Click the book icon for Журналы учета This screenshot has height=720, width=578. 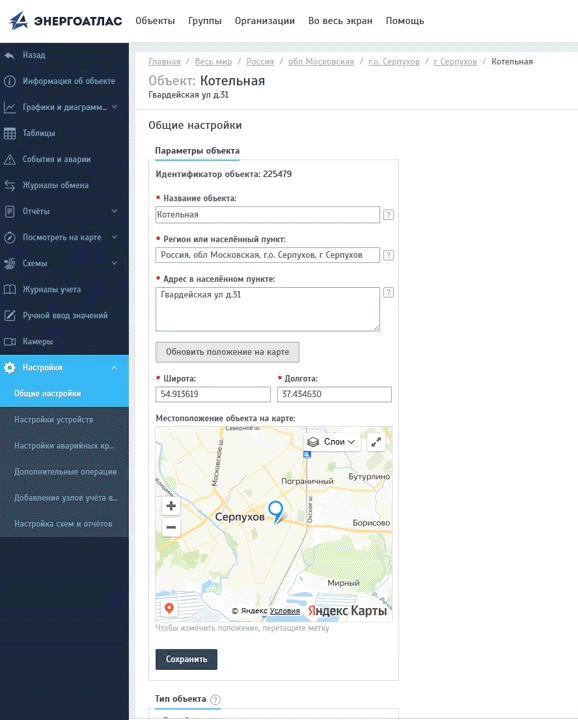(x=9, y=290)
